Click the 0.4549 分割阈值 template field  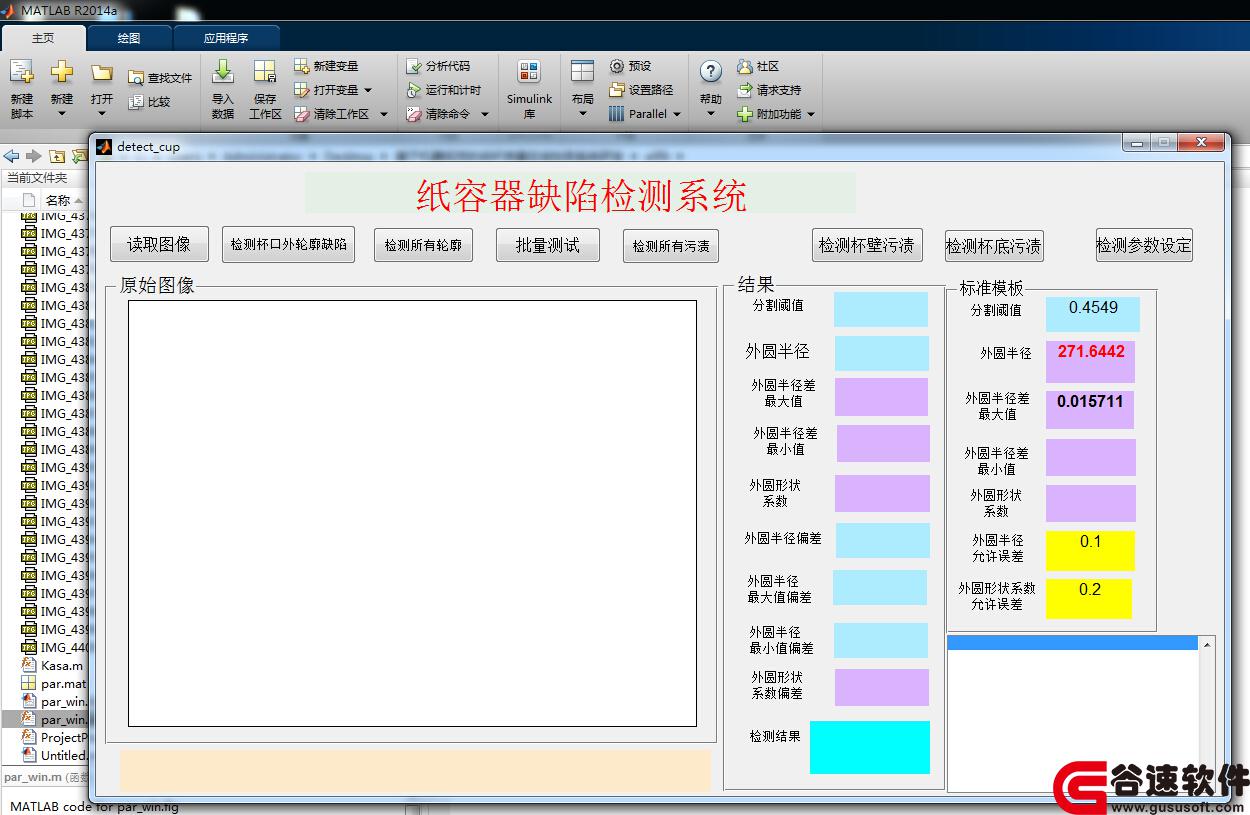coord(1093,313)
